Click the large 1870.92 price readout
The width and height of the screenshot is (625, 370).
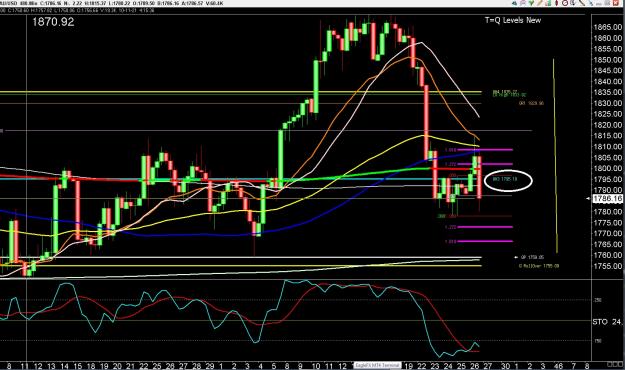53,22
